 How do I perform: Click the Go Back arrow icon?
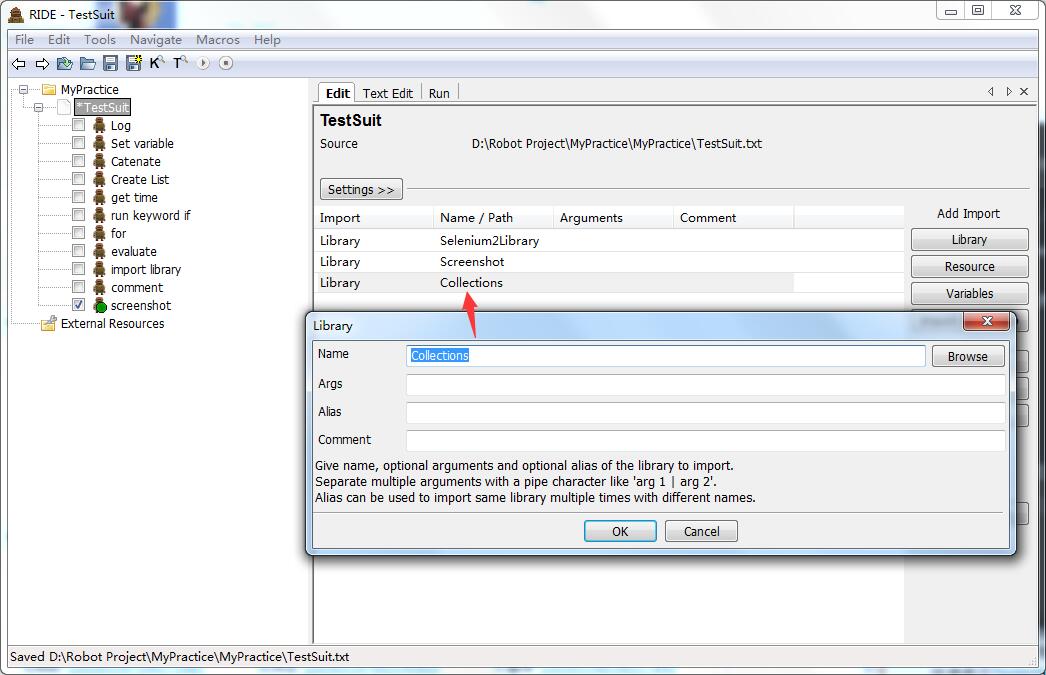coord(18,64)
